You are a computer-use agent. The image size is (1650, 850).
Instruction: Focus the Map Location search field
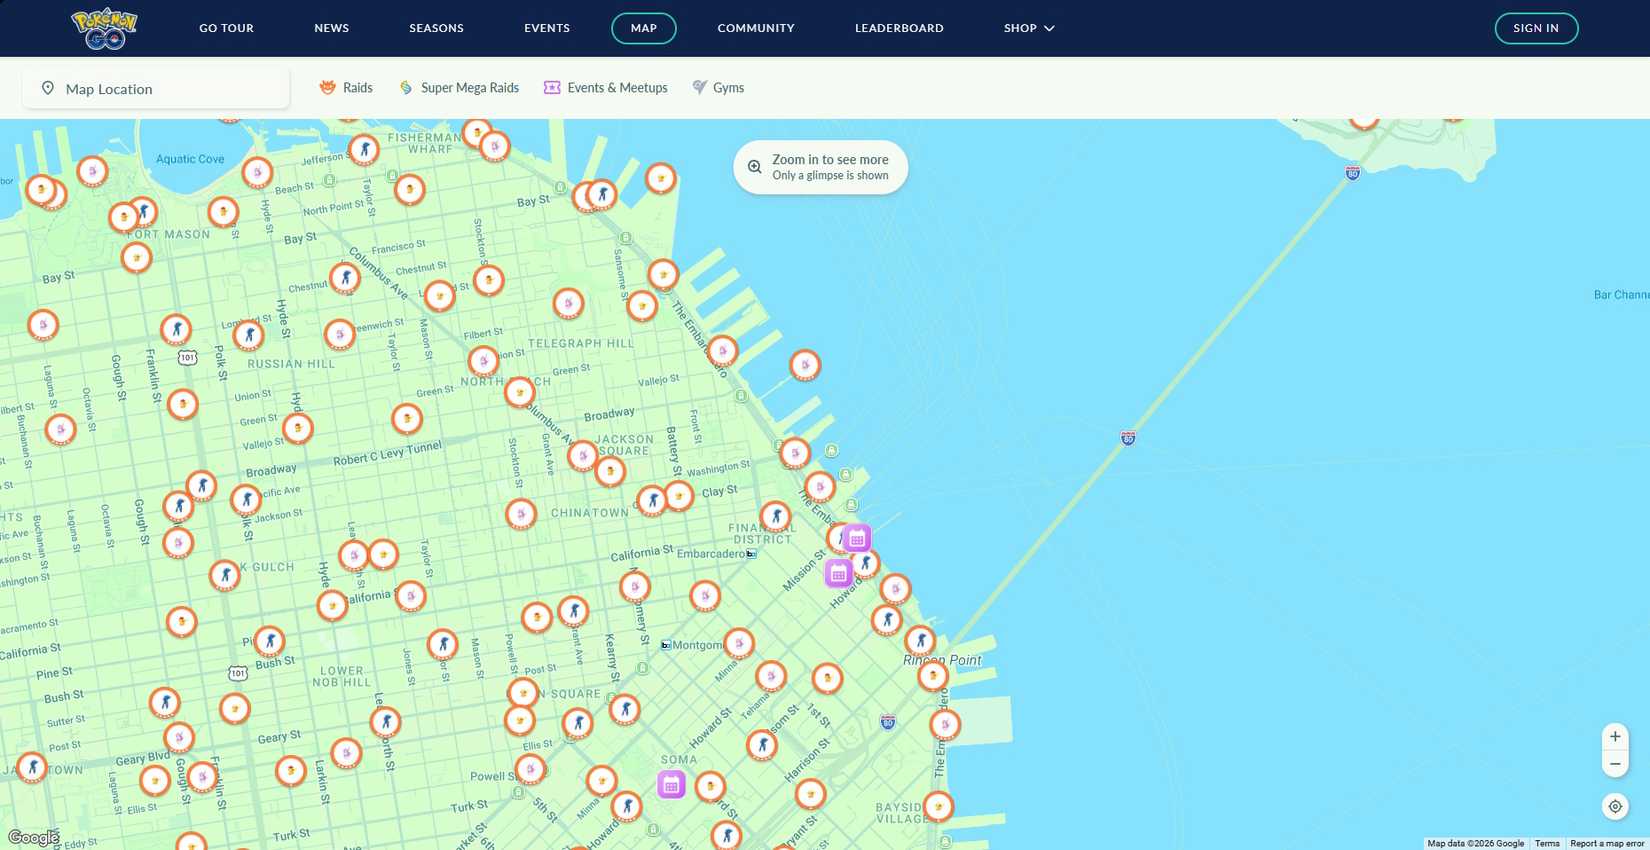pos(156,89)
